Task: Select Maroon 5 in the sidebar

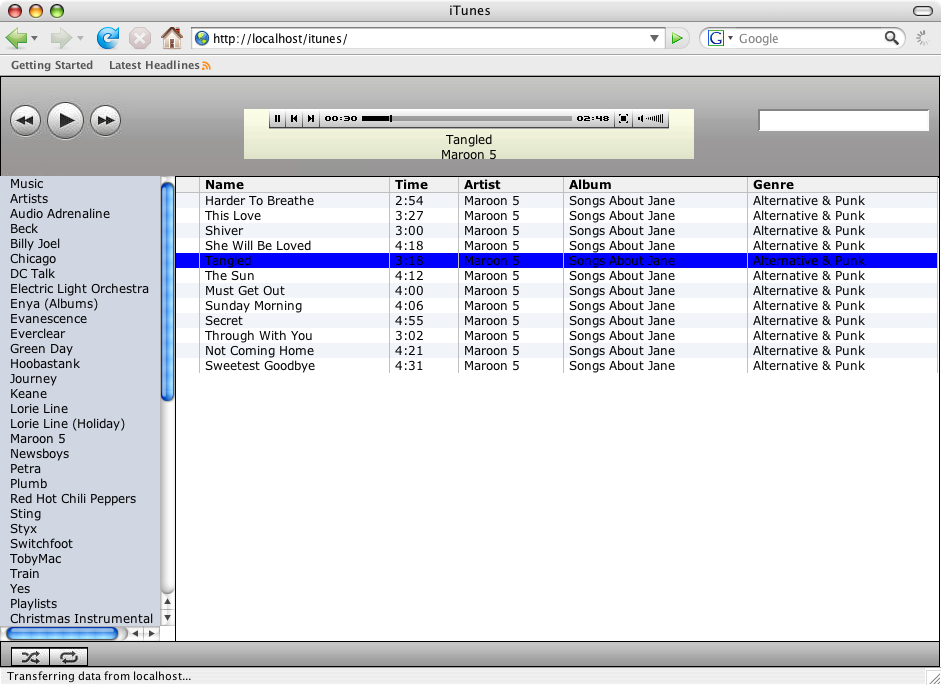Action: (38, 439)
